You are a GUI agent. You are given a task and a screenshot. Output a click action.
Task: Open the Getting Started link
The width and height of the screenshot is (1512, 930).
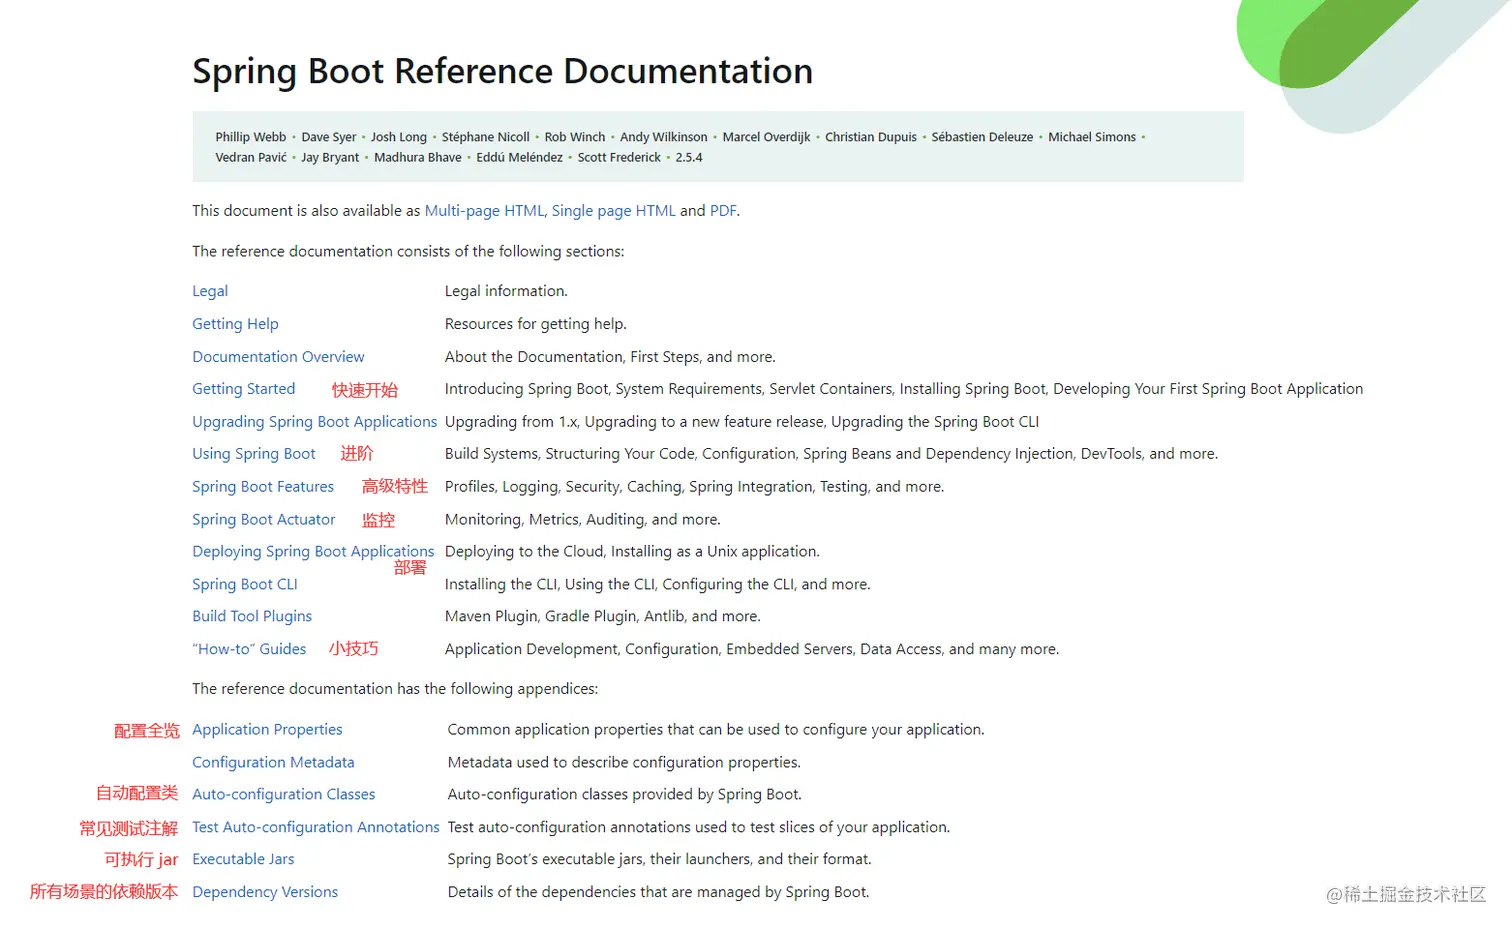244,389
